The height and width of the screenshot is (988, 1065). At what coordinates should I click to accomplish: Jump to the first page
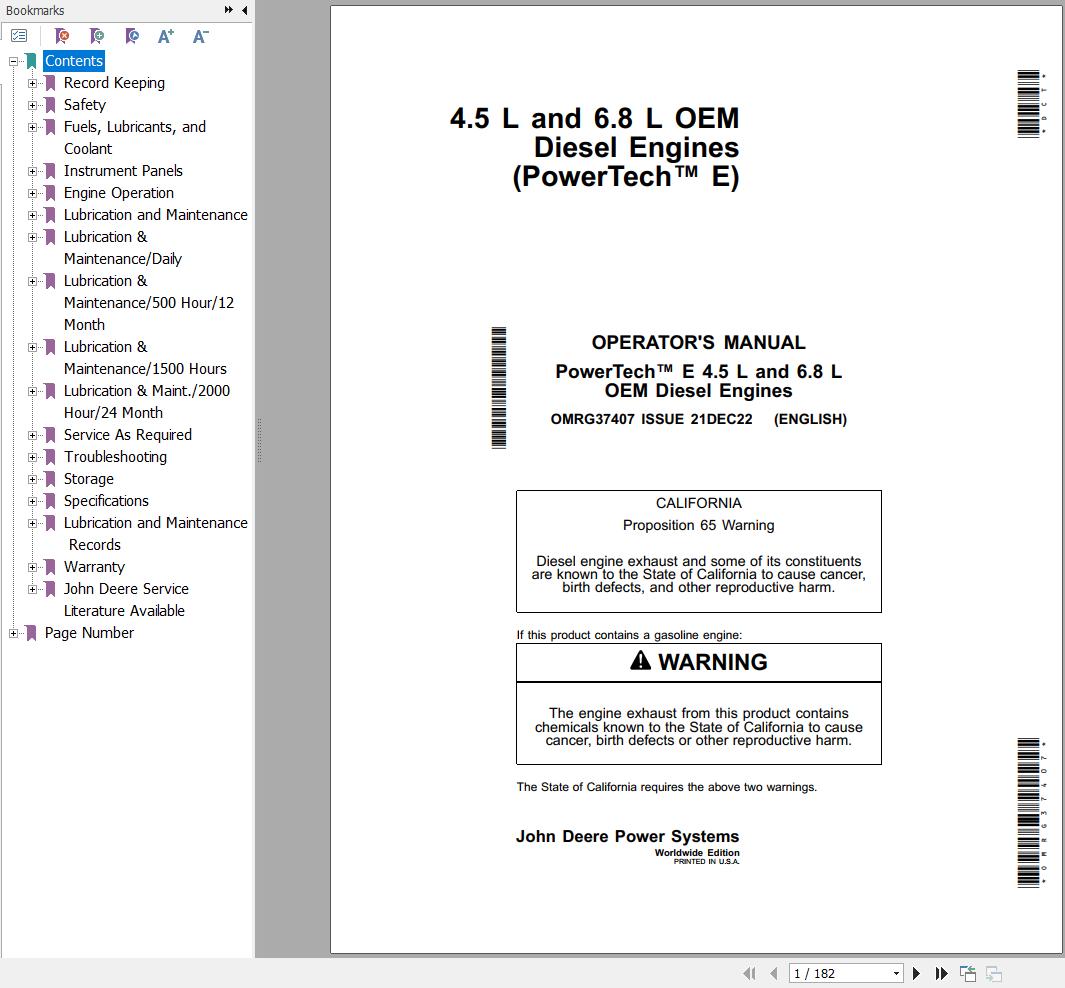(x=749, y=973)
